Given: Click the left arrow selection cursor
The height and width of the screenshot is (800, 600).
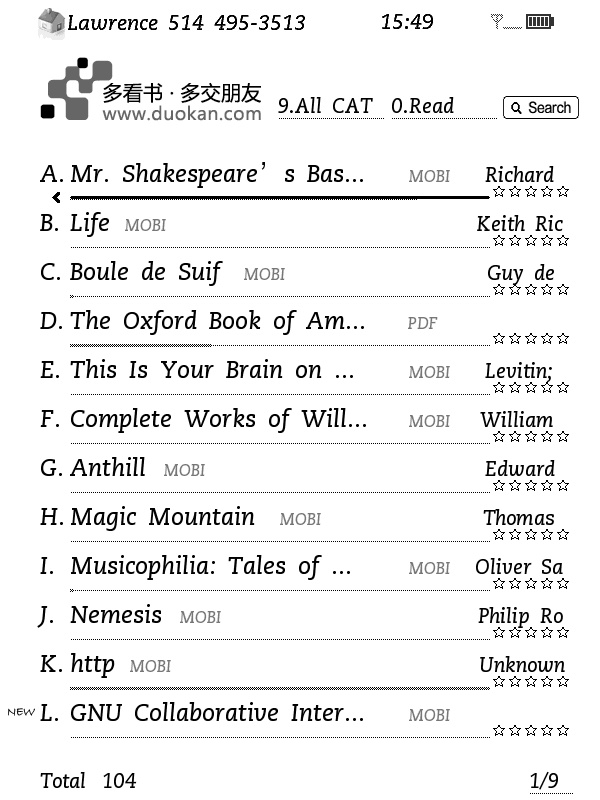Looking at the screenshot, I should click(56, 198).
